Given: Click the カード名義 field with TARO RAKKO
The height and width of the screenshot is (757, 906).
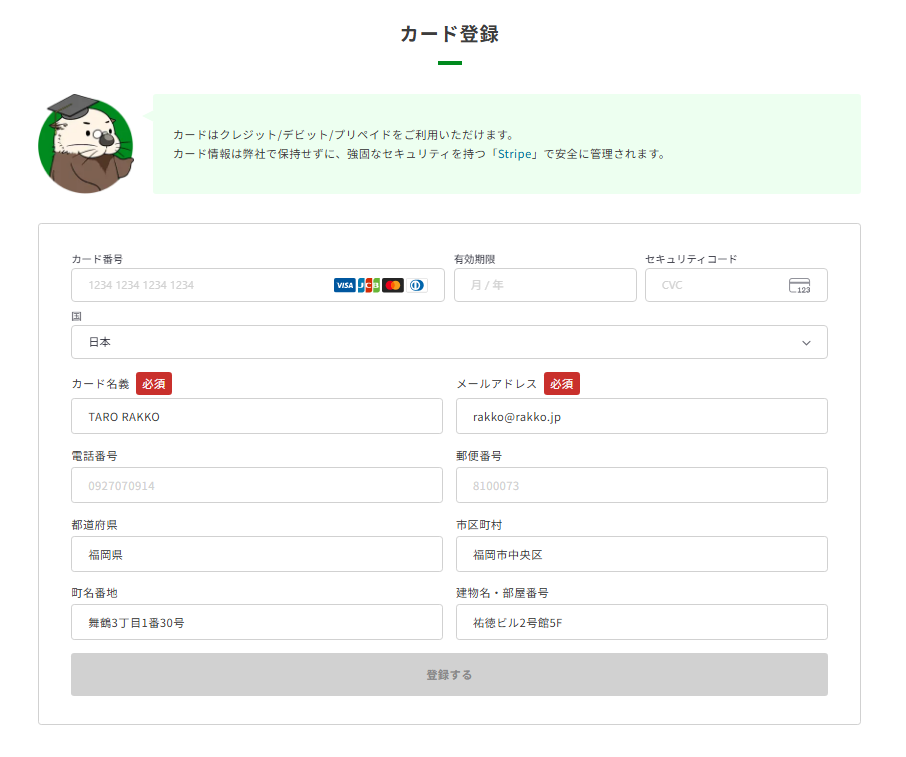Looking at the screenshot, I should (256, 416).
